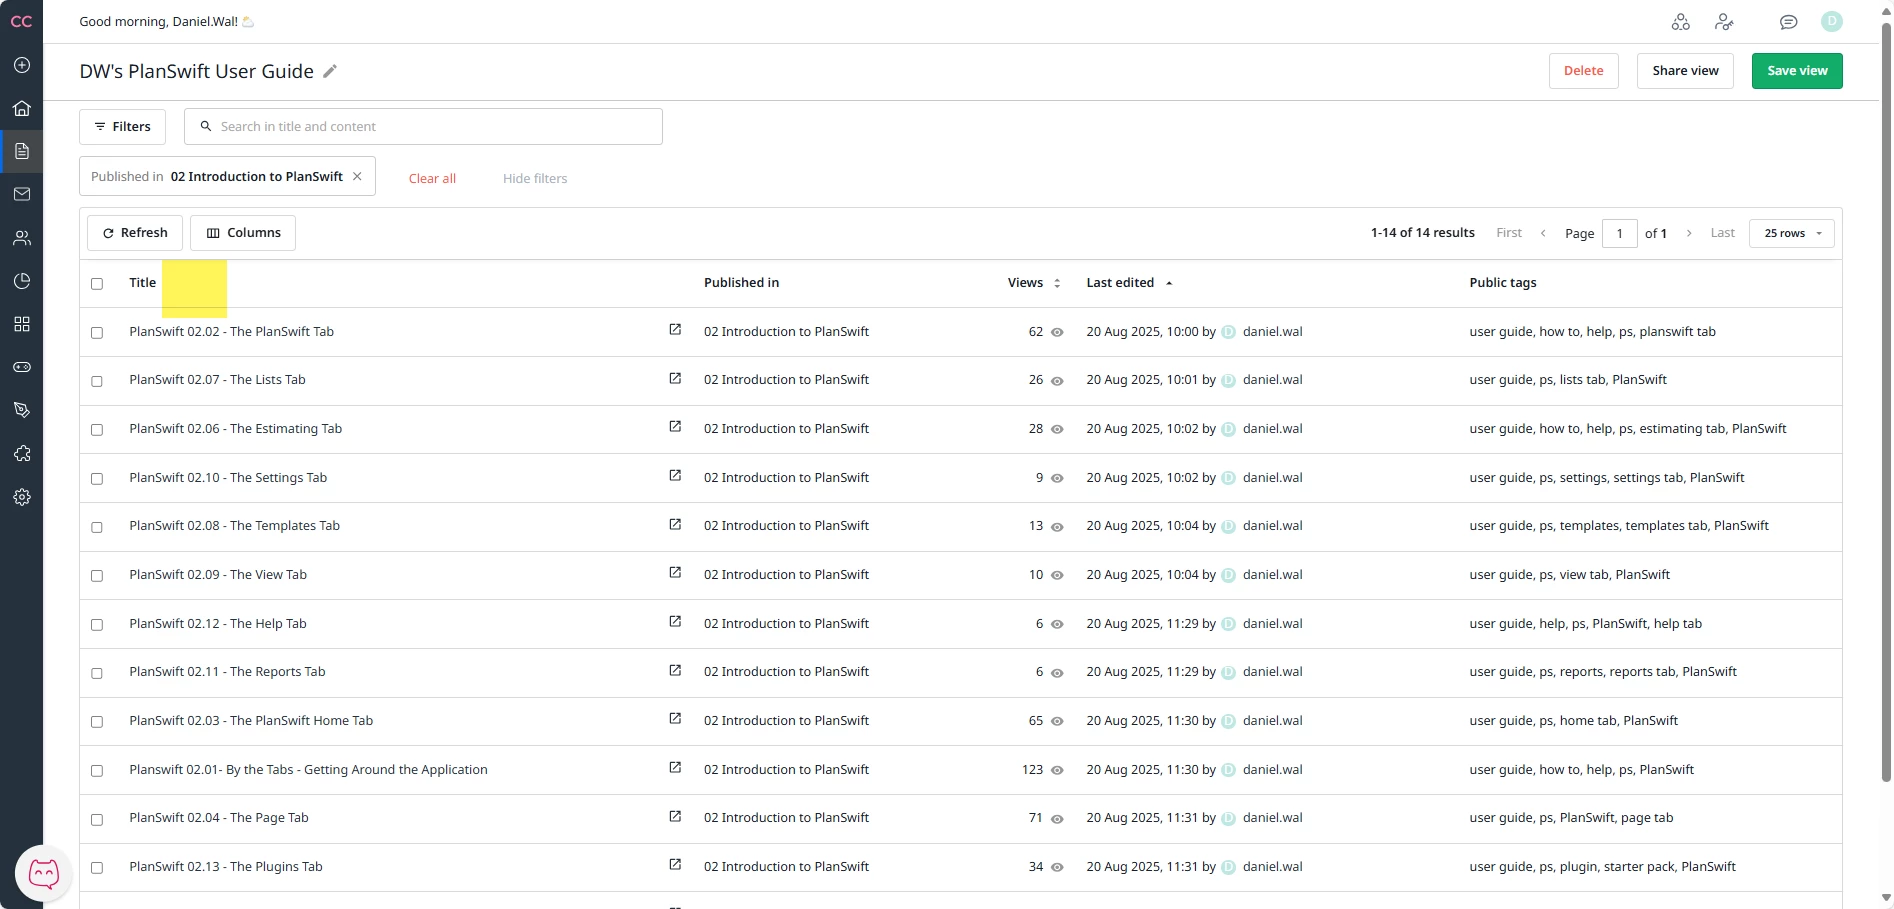Click Clear all filters link

coord(432,178)
